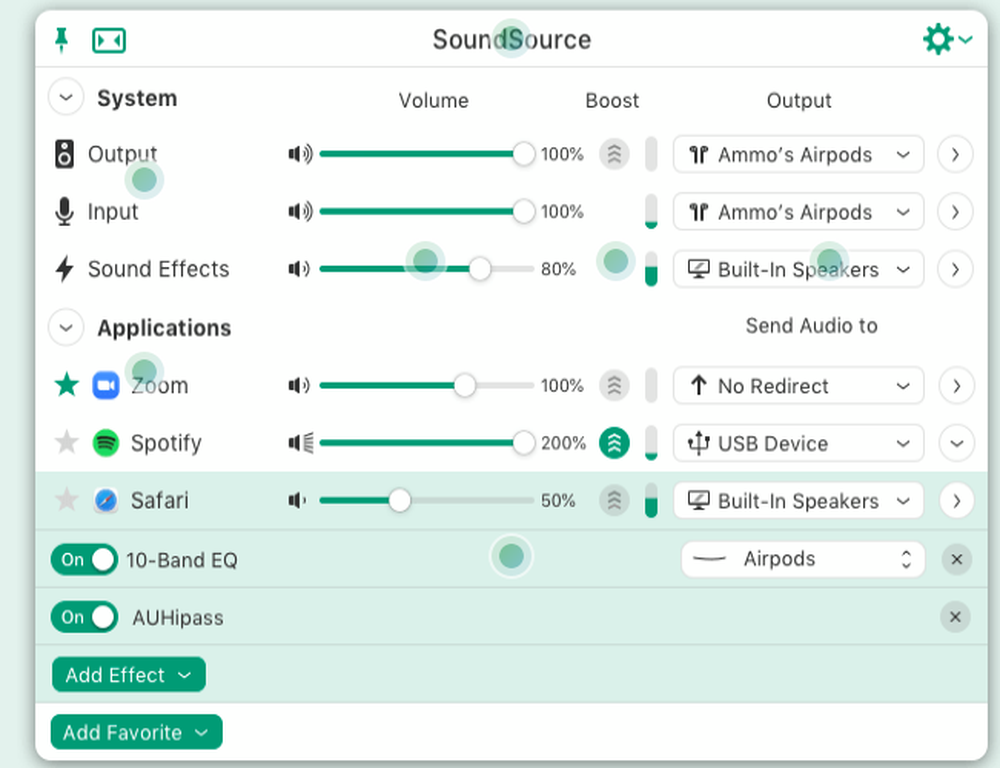The height and width of the screenshot is (768, 1000).
Task: Click the Zoom volume slider knob
Action: 464,385
